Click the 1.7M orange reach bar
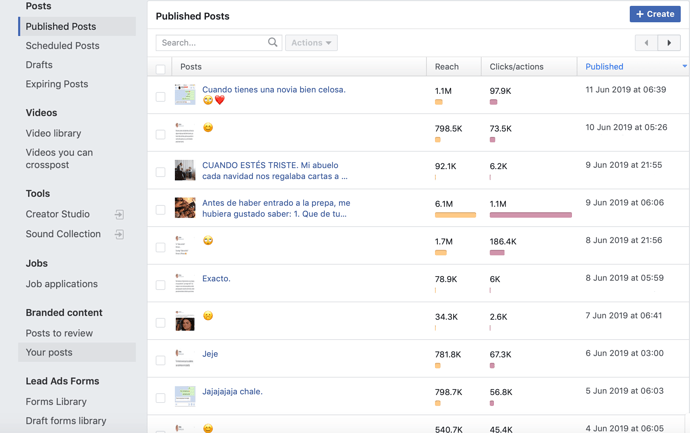The image size is (690, 433). (x=440, y=253)
